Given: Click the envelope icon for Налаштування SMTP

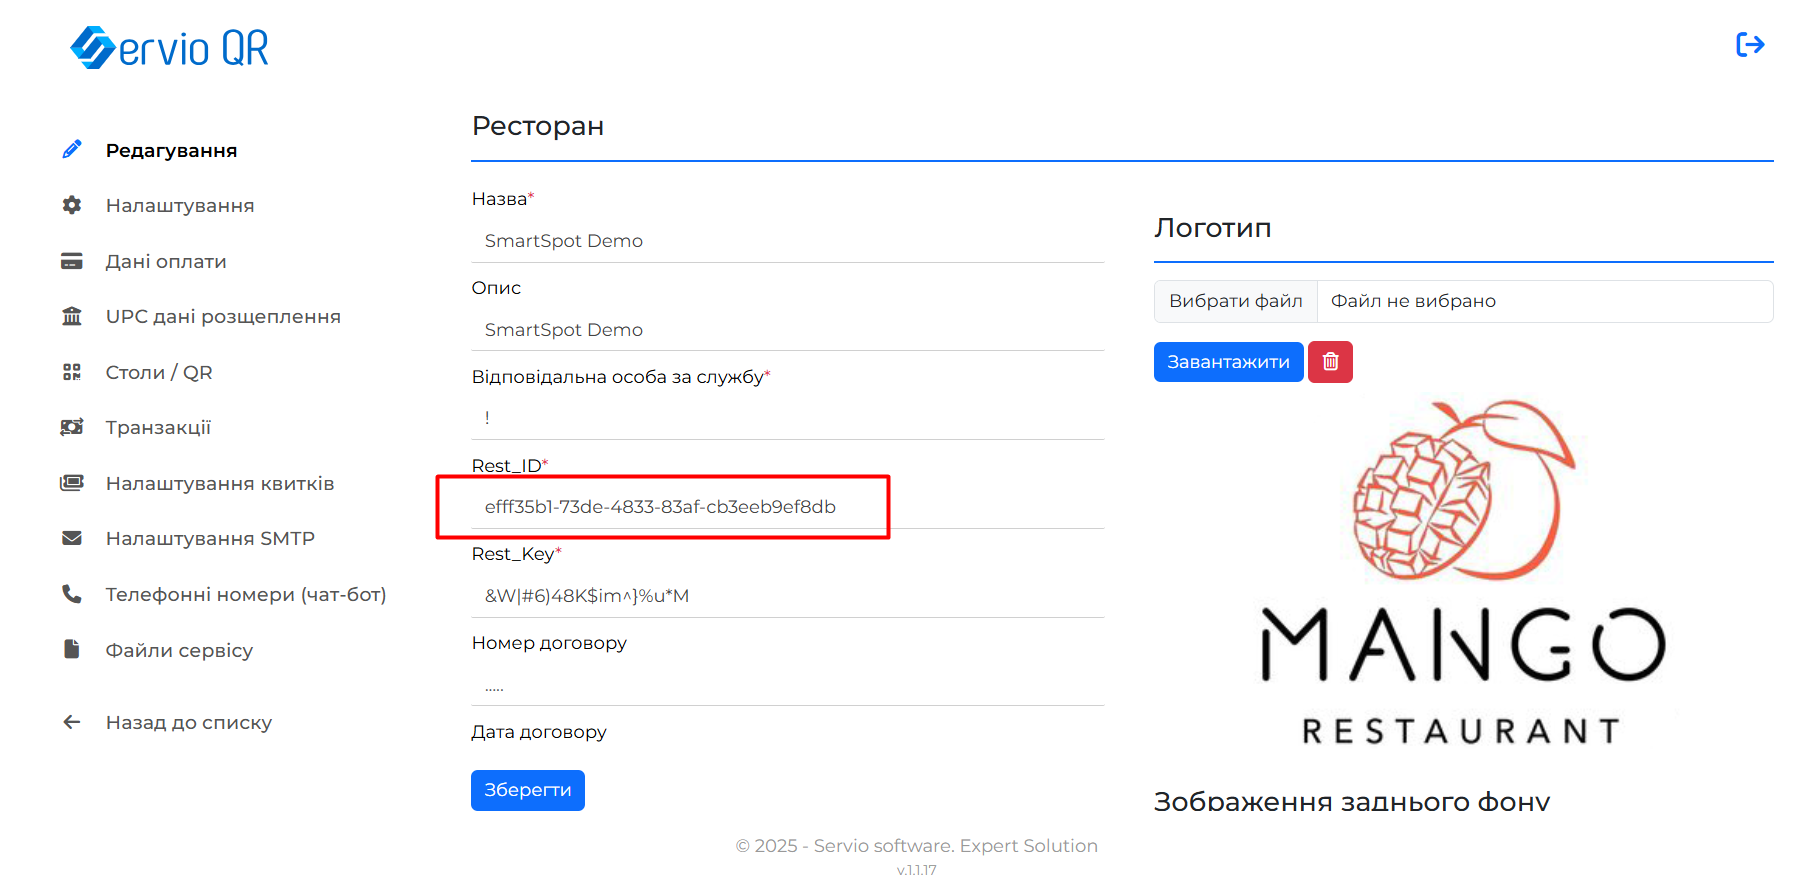Looking at the screenshot, I should point(72,538).
